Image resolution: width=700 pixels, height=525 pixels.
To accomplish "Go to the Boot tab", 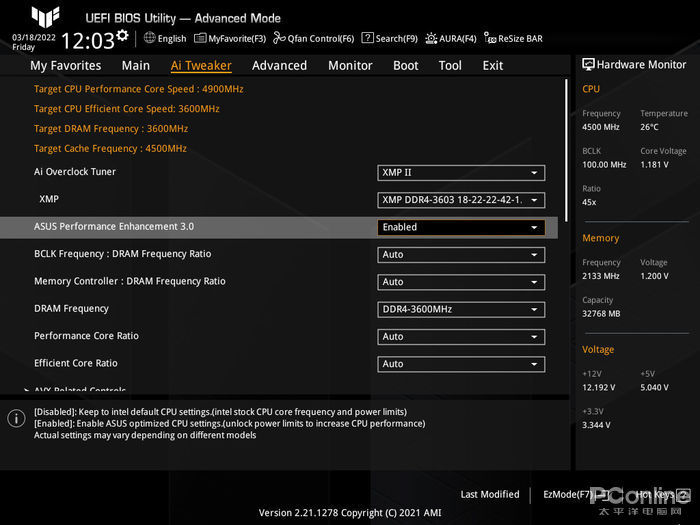I will [x=406, y=65].
